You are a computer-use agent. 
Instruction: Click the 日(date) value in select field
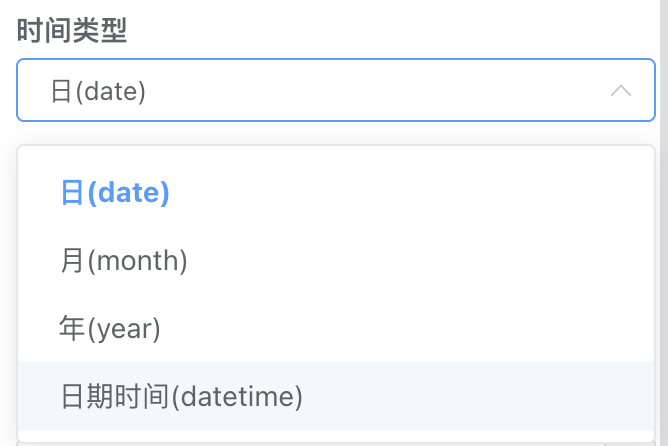coord(98,91)
